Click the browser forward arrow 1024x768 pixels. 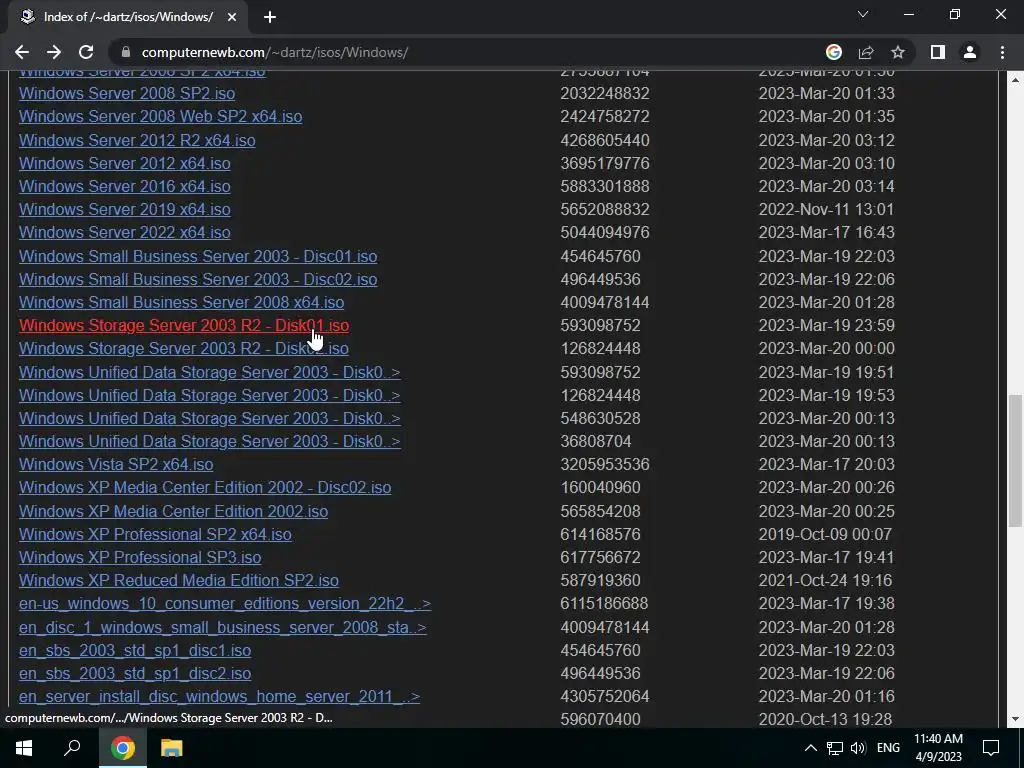54,52
